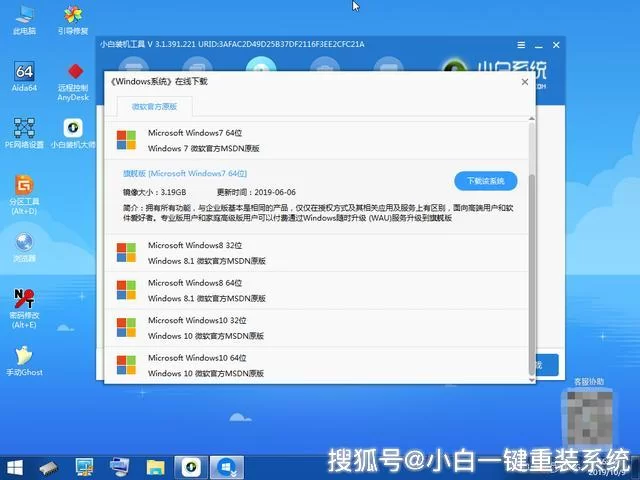Open File Explorer from the taskbar
This screenshot has height=480, width=640.
pyautogui.click(x=155, y=466)
